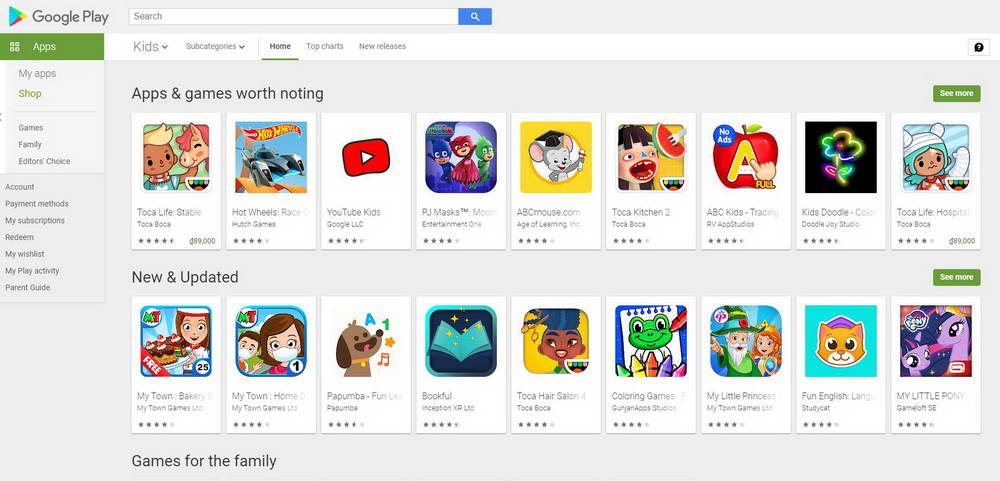Switch to the New releases tab
Image resolution: width=1000 pixels, height=481 pixels.
point(382,47)
